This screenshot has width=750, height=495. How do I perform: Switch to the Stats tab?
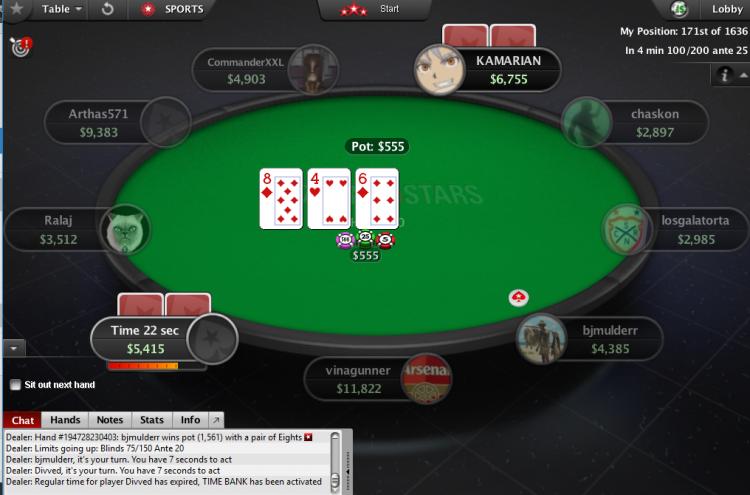click(x=152, y=420)
